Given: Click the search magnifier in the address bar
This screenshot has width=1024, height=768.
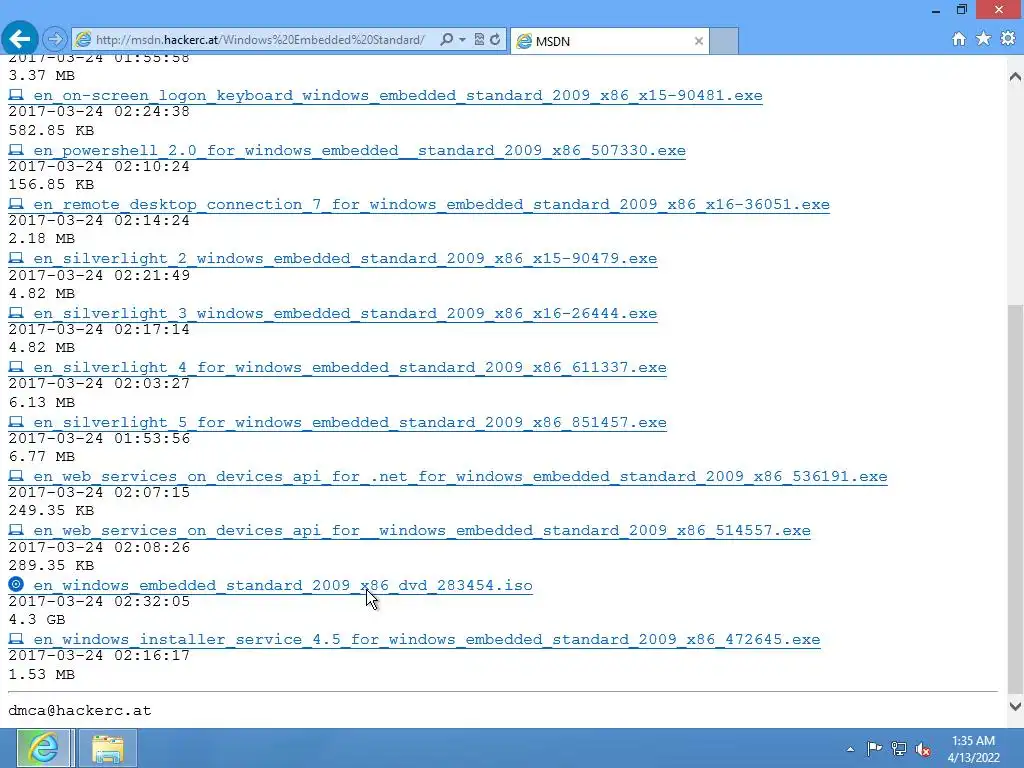Looking at the screenshot, I should point(446,40).
